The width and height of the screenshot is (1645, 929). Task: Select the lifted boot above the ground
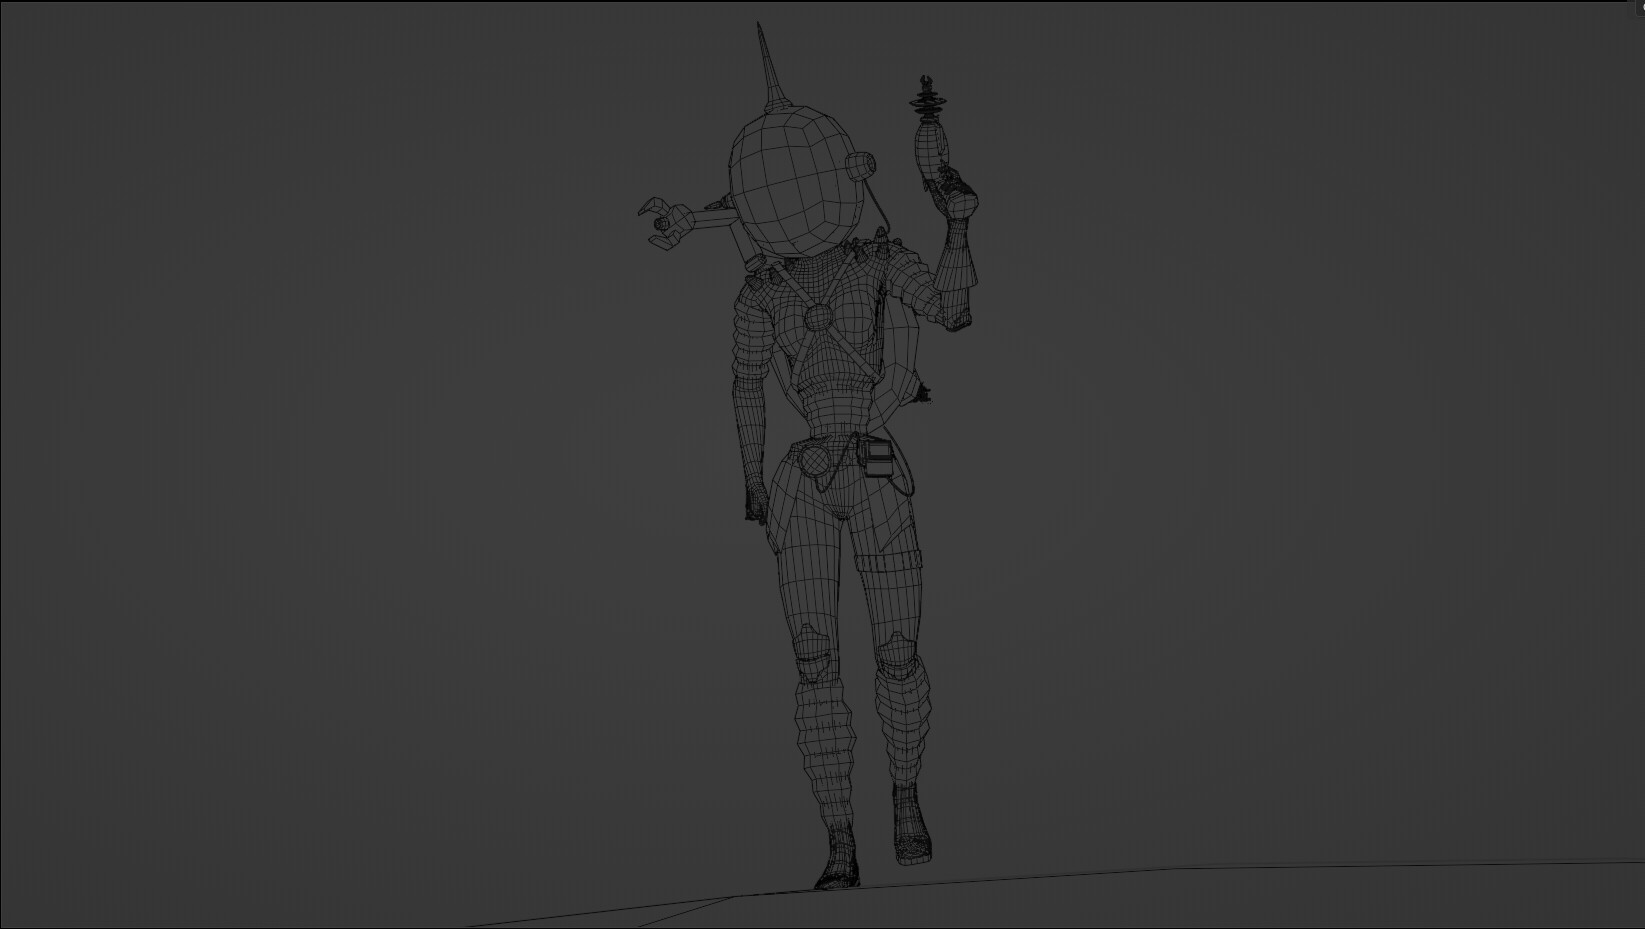[911, 830]
